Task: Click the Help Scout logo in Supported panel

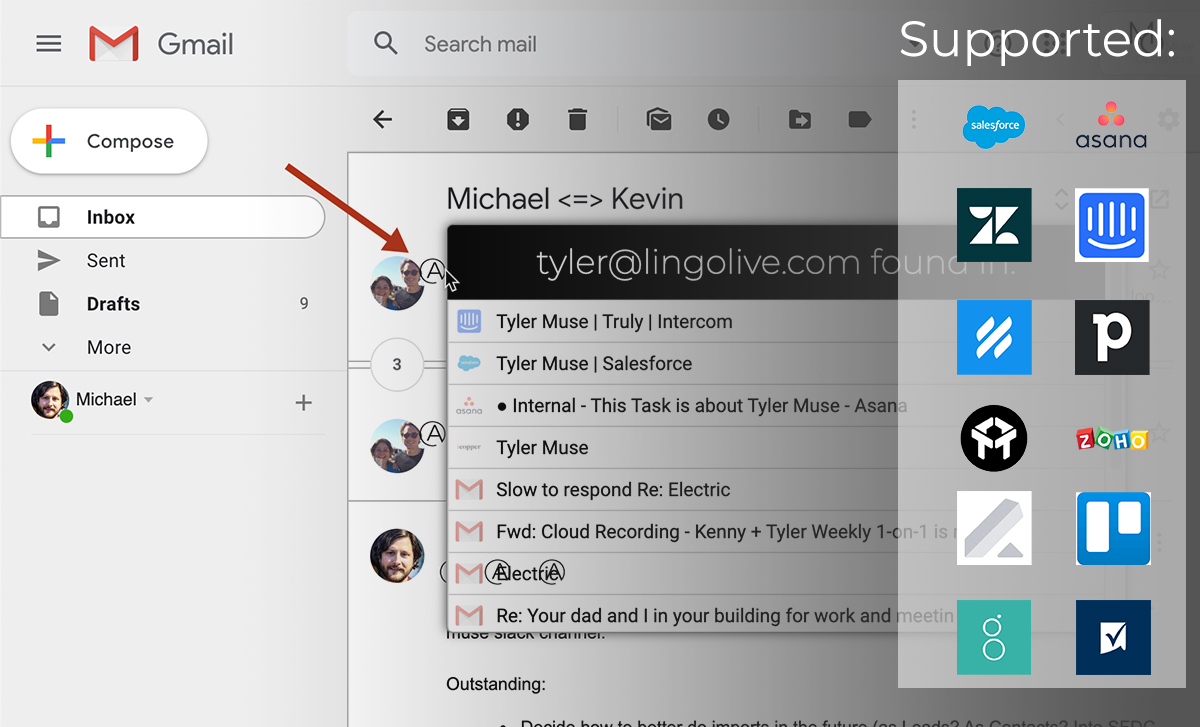Action: pos(994,337)
